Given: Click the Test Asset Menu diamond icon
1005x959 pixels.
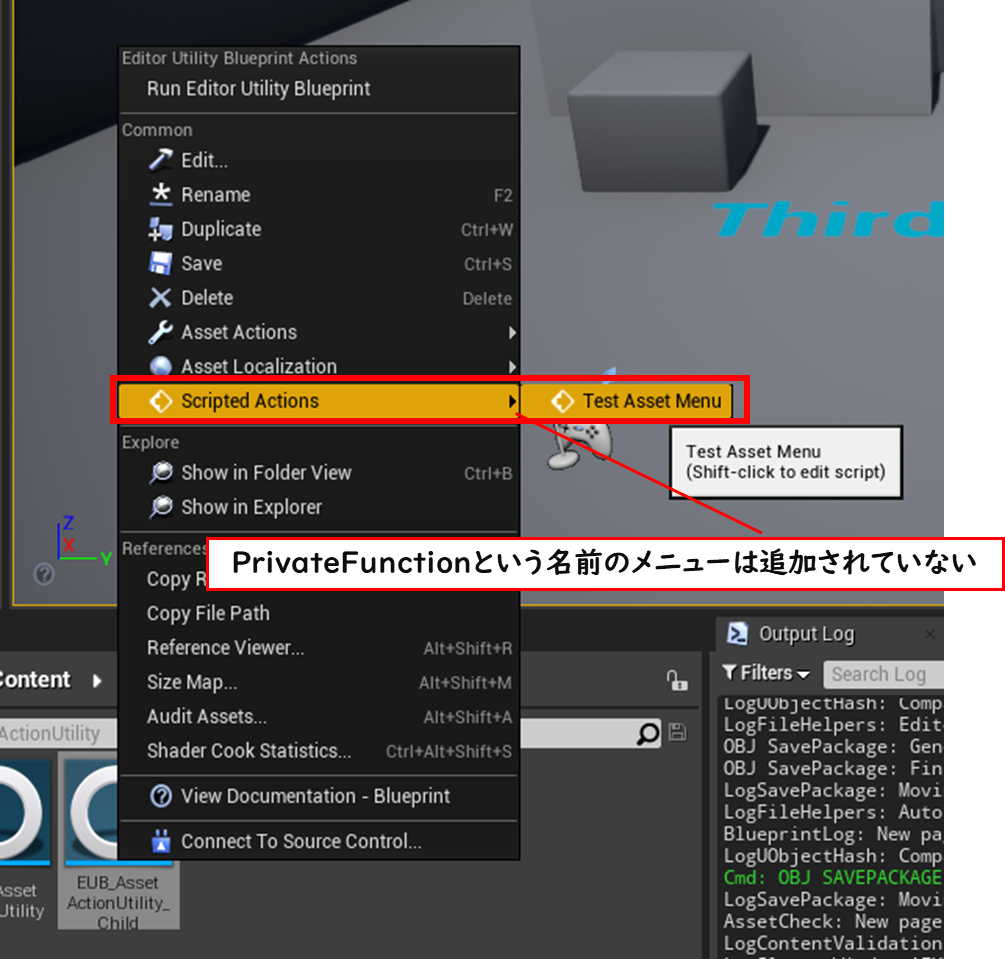Looking at the screenshot, I should pos(562,401).
